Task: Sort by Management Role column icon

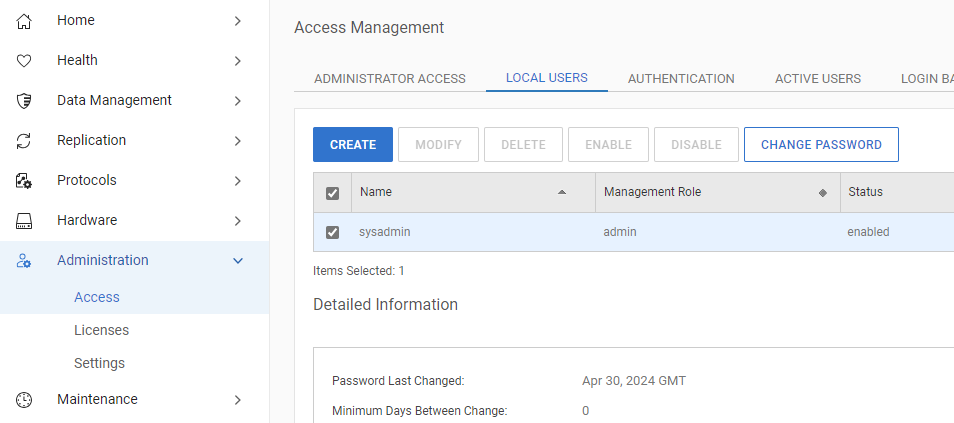Action: tap(822, 192)
